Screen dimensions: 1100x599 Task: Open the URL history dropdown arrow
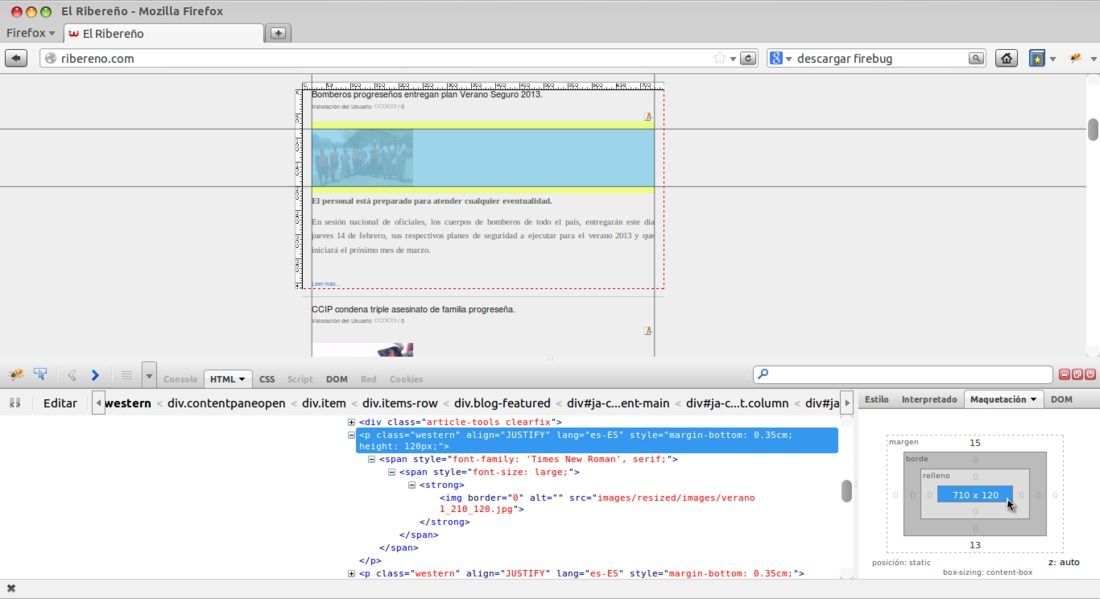(733, 59)
